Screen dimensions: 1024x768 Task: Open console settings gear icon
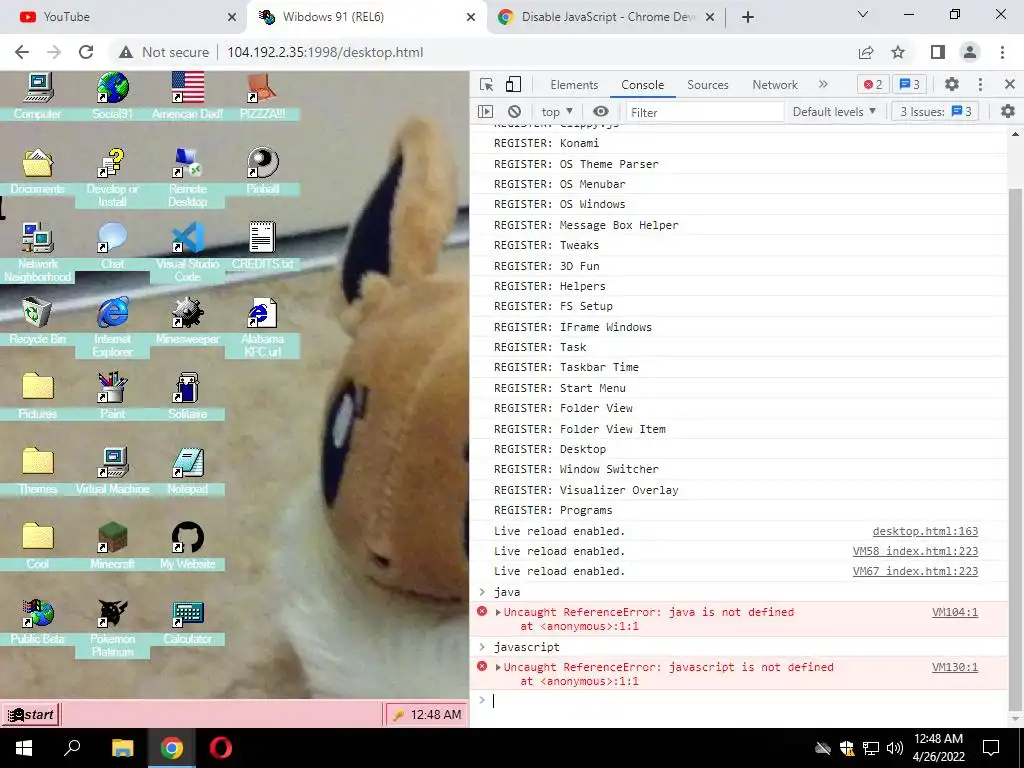coord(1008,112)
